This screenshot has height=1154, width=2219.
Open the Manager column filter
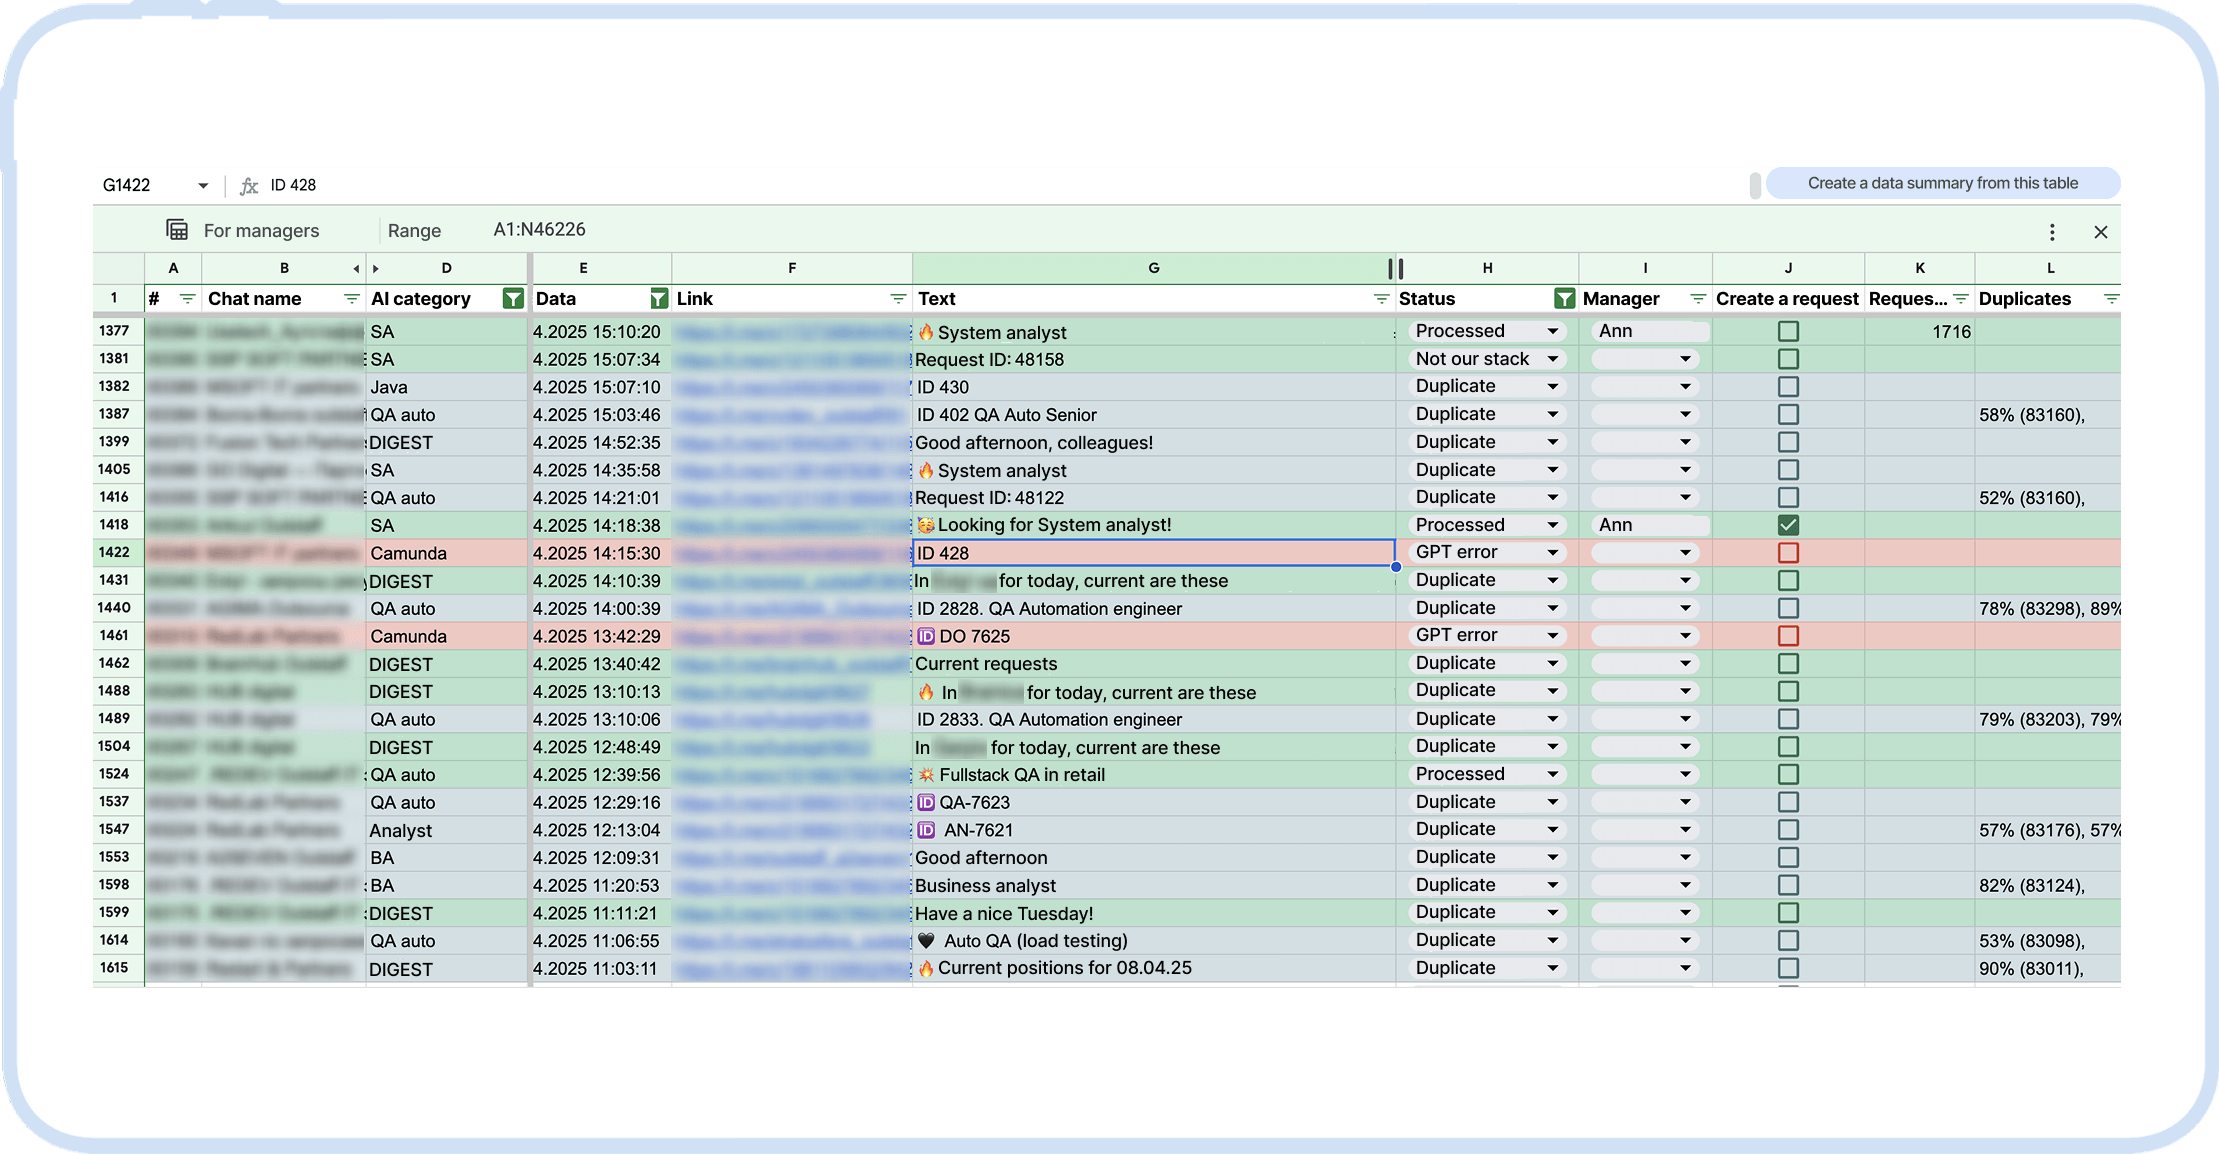click(x=1698, y=299)
